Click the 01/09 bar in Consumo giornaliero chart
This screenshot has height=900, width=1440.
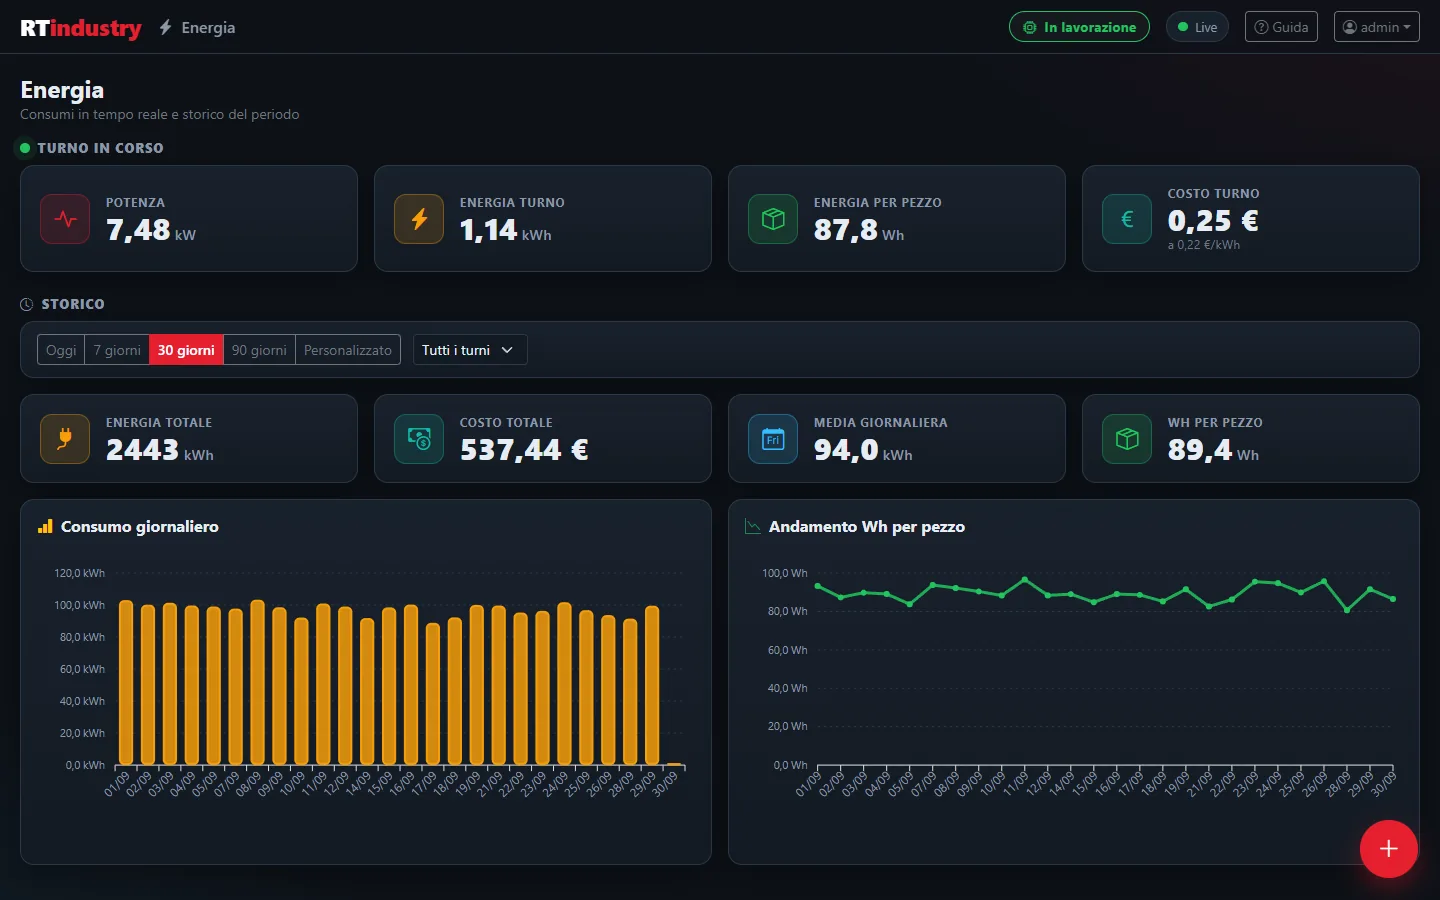pyautogui.click(x=126, y=682)
